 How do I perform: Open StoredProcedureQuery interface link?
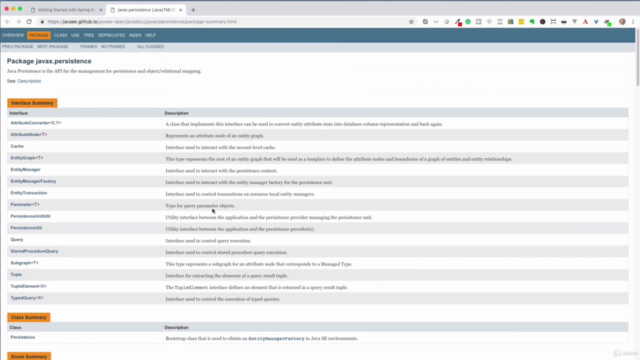(x=35, y=251)
